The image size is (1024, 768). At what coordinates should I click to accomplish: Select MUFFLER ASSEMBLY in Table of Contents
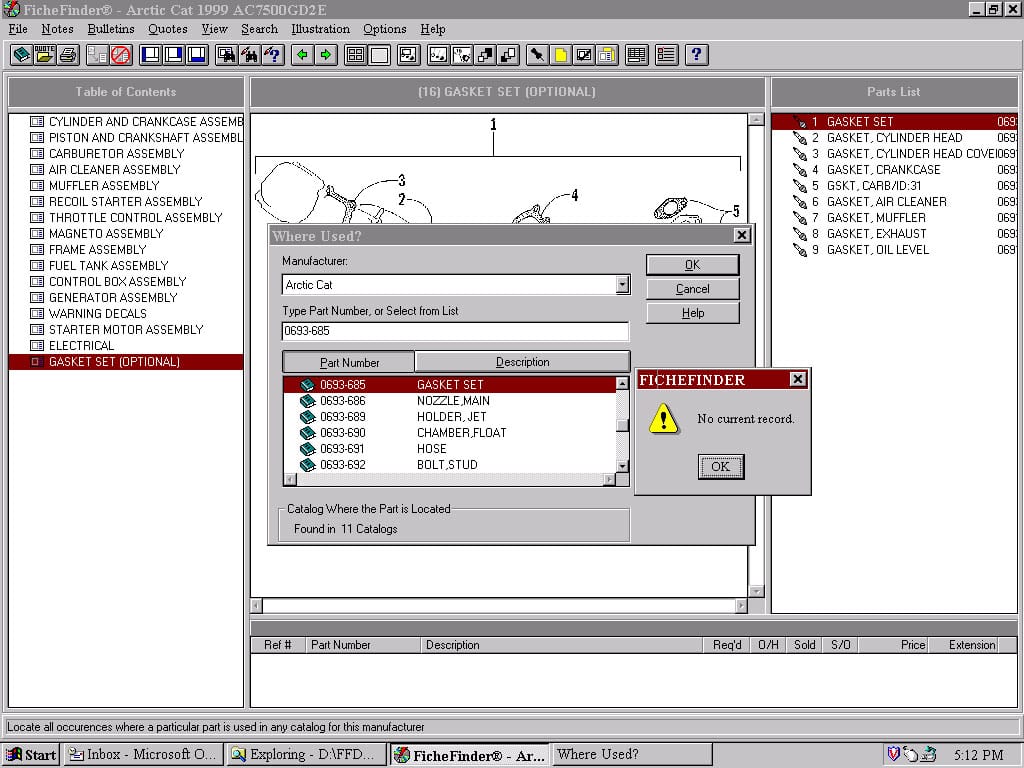click(x=104, y=186)
